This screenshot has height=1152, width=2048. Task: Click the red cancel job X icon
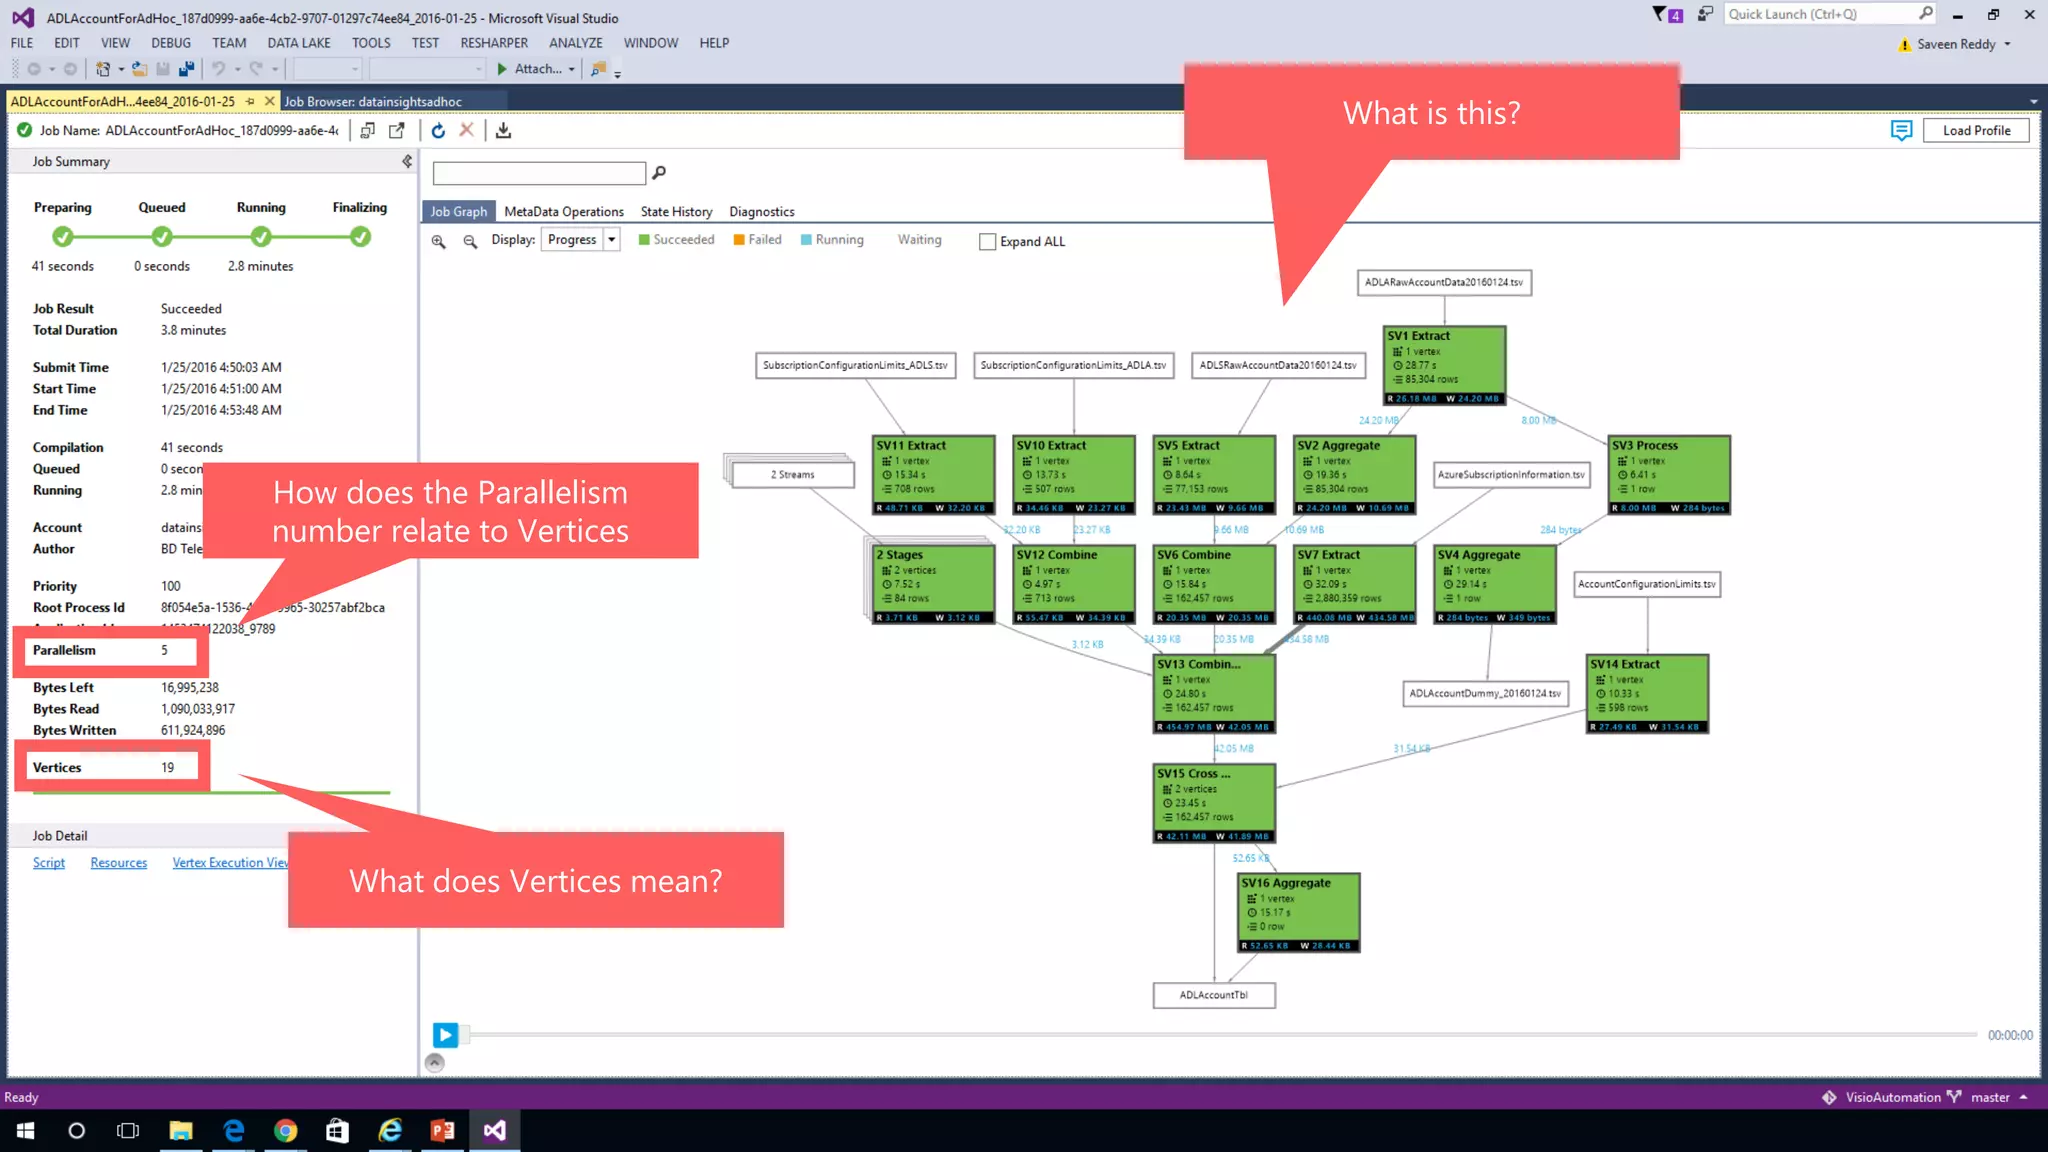[466, 131]
